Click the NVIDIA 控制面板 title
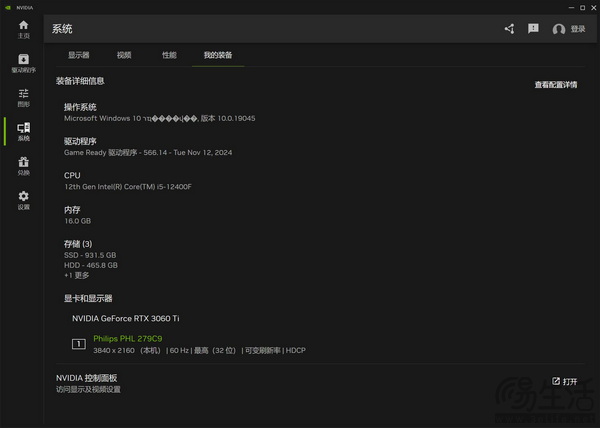Viewport: 600px width, 428px height. [x=86, y=378]
